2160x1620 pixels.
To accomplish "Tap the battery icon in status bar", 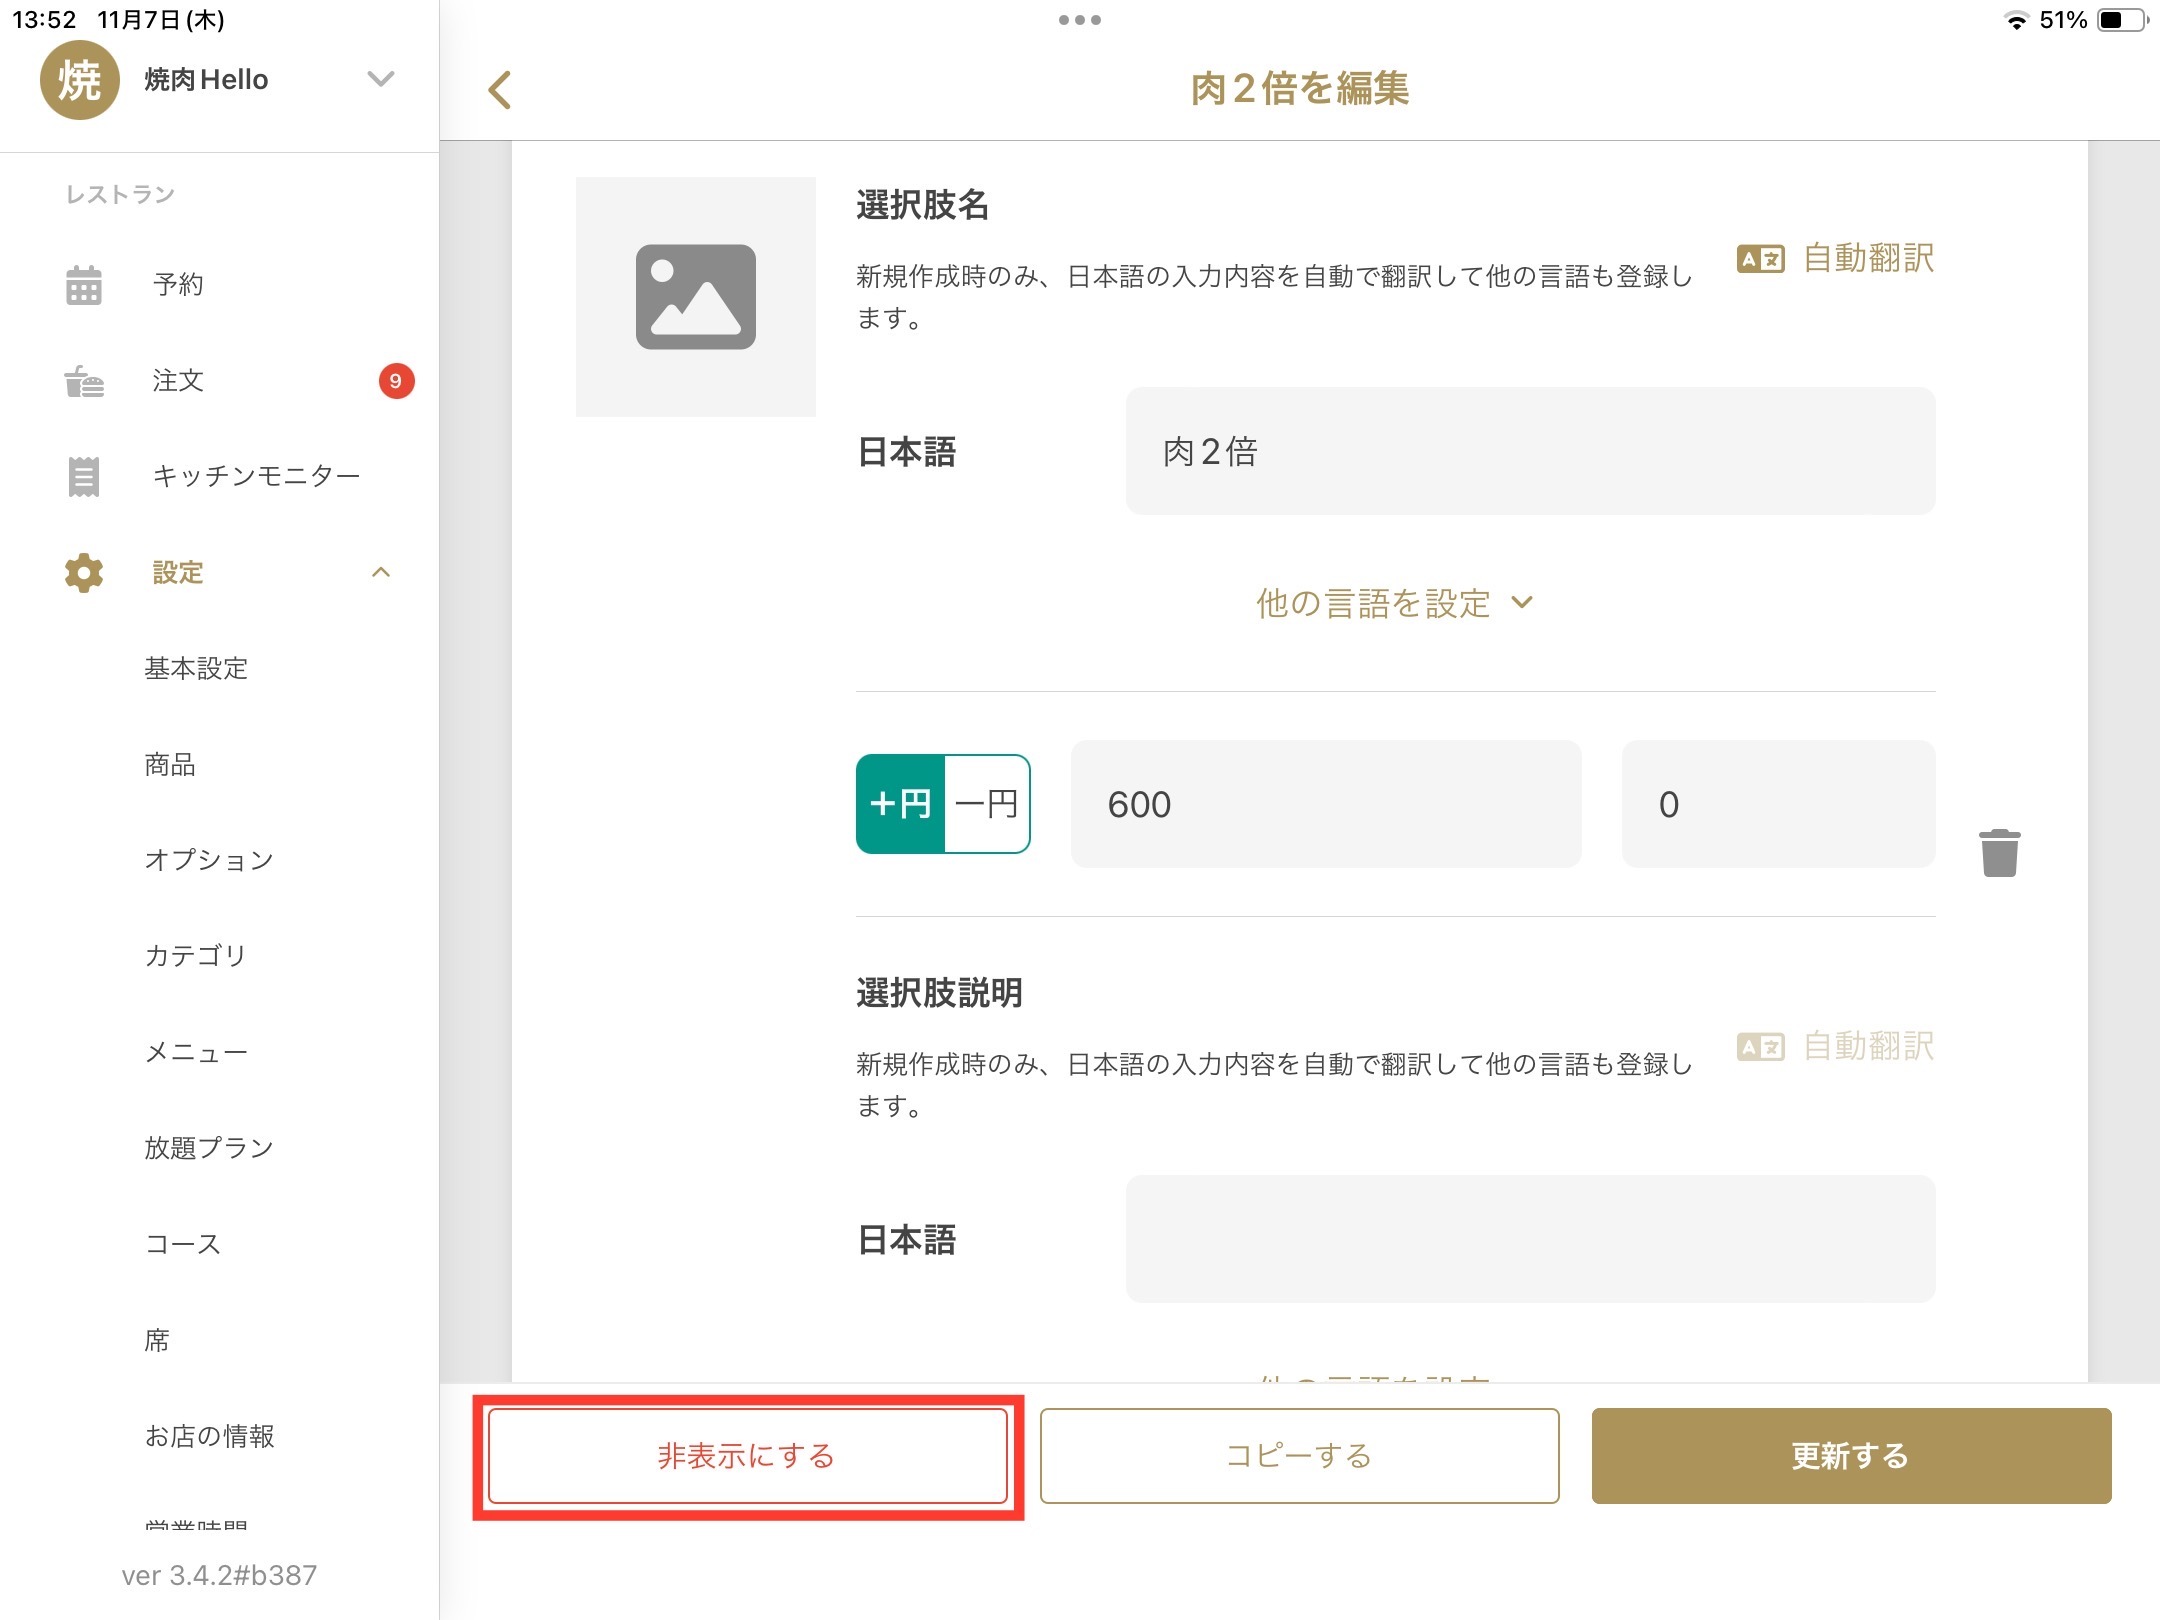I will (2122, 20).
